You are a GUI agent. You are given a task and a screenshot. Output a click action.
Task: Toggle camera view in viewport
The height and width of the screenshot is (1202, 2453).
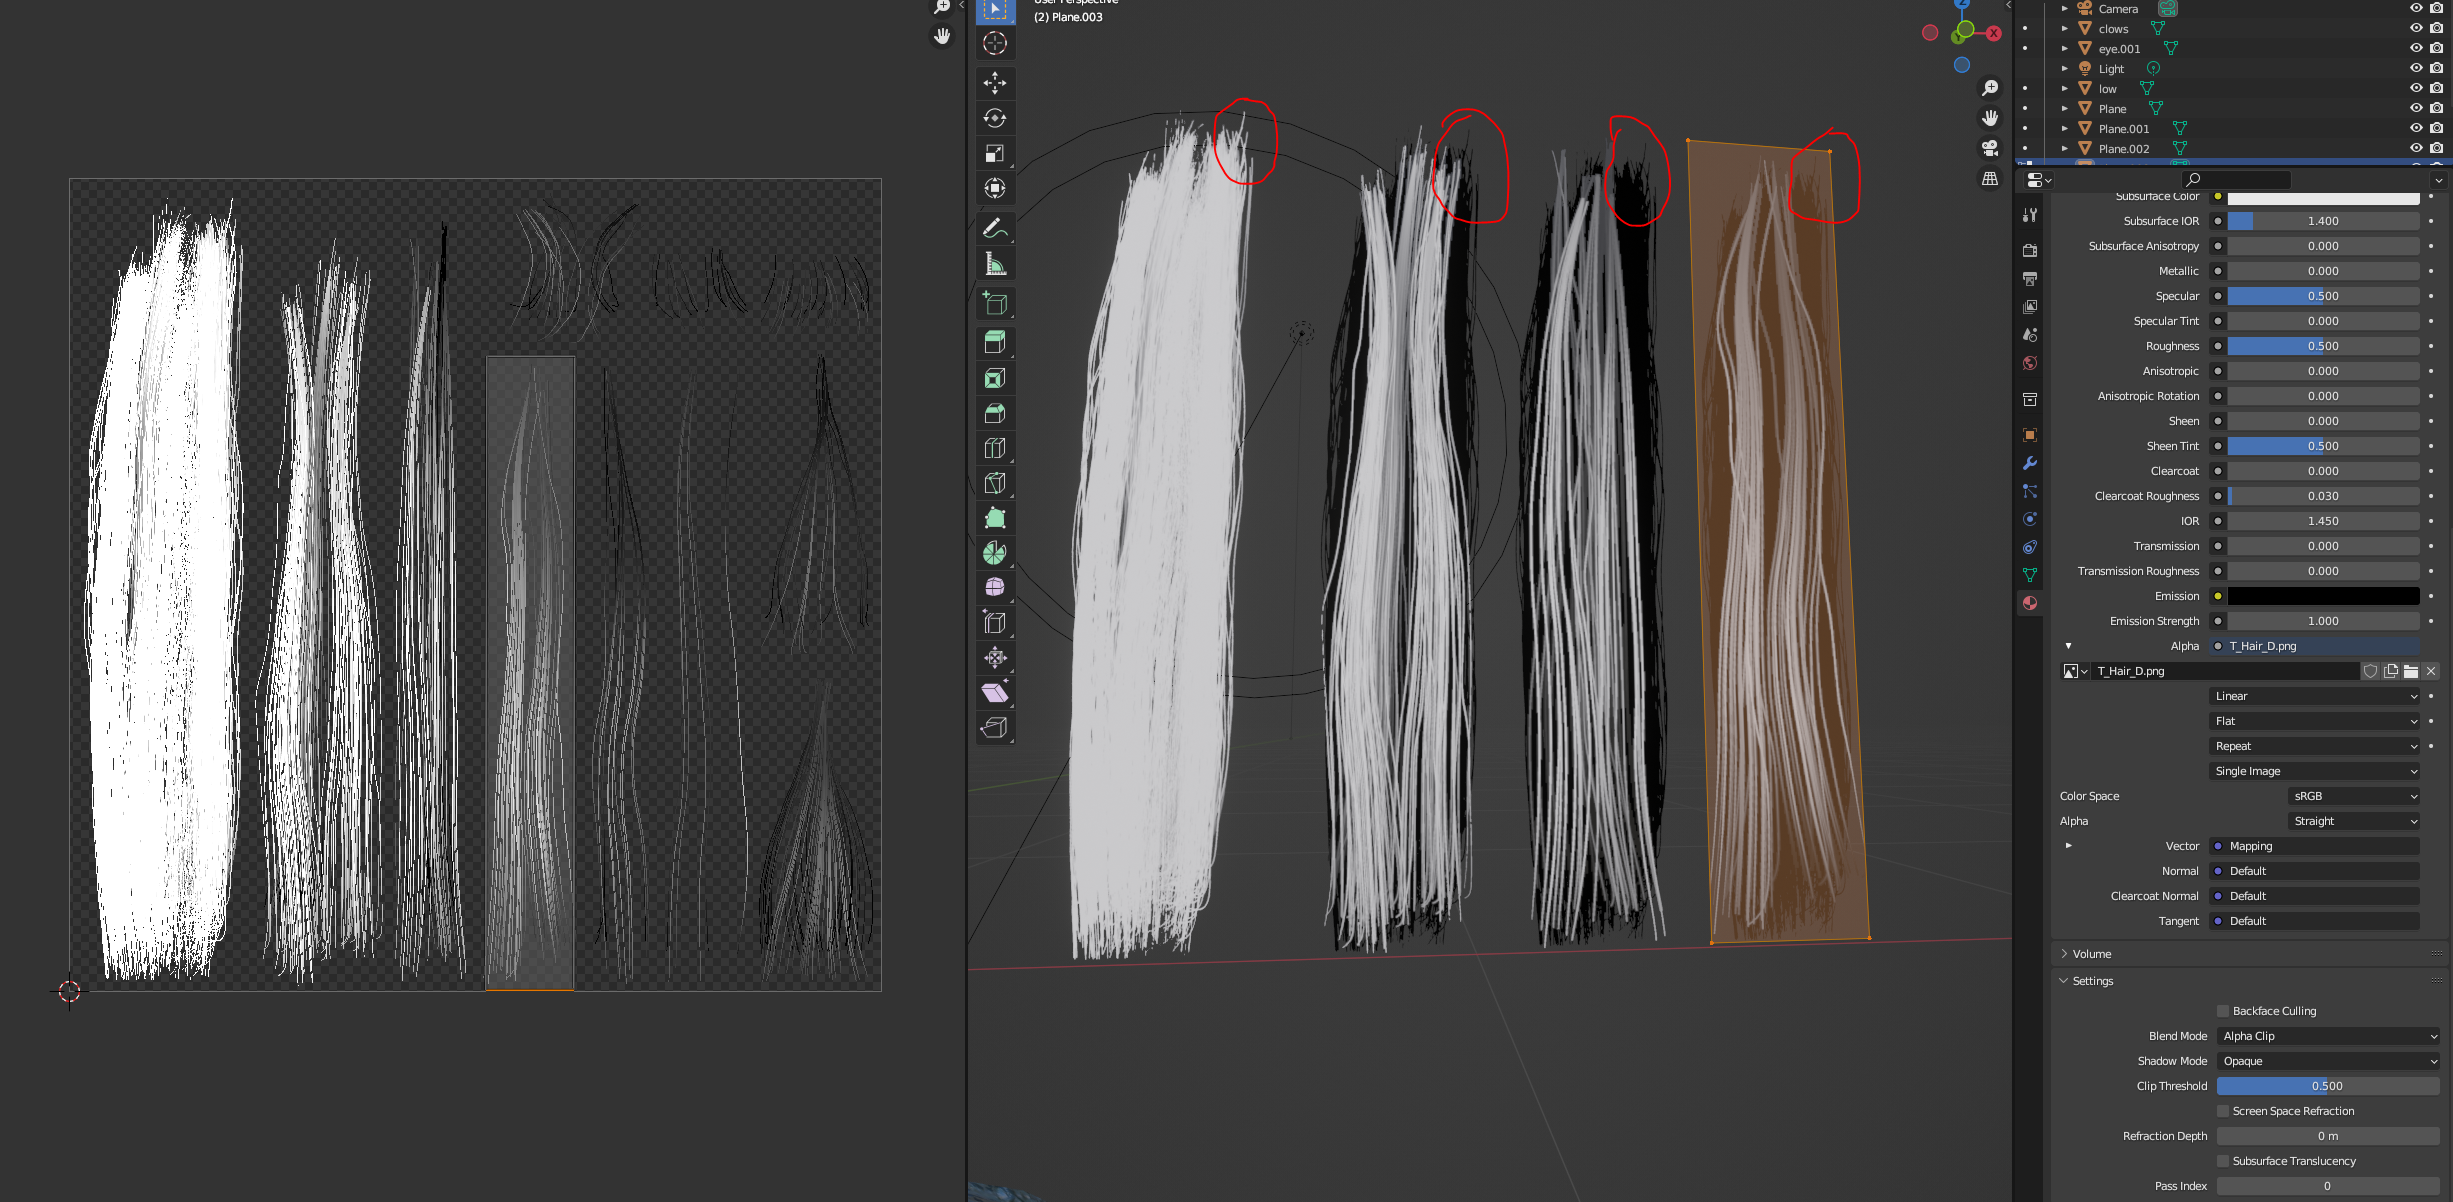(x=1990, y=148)
